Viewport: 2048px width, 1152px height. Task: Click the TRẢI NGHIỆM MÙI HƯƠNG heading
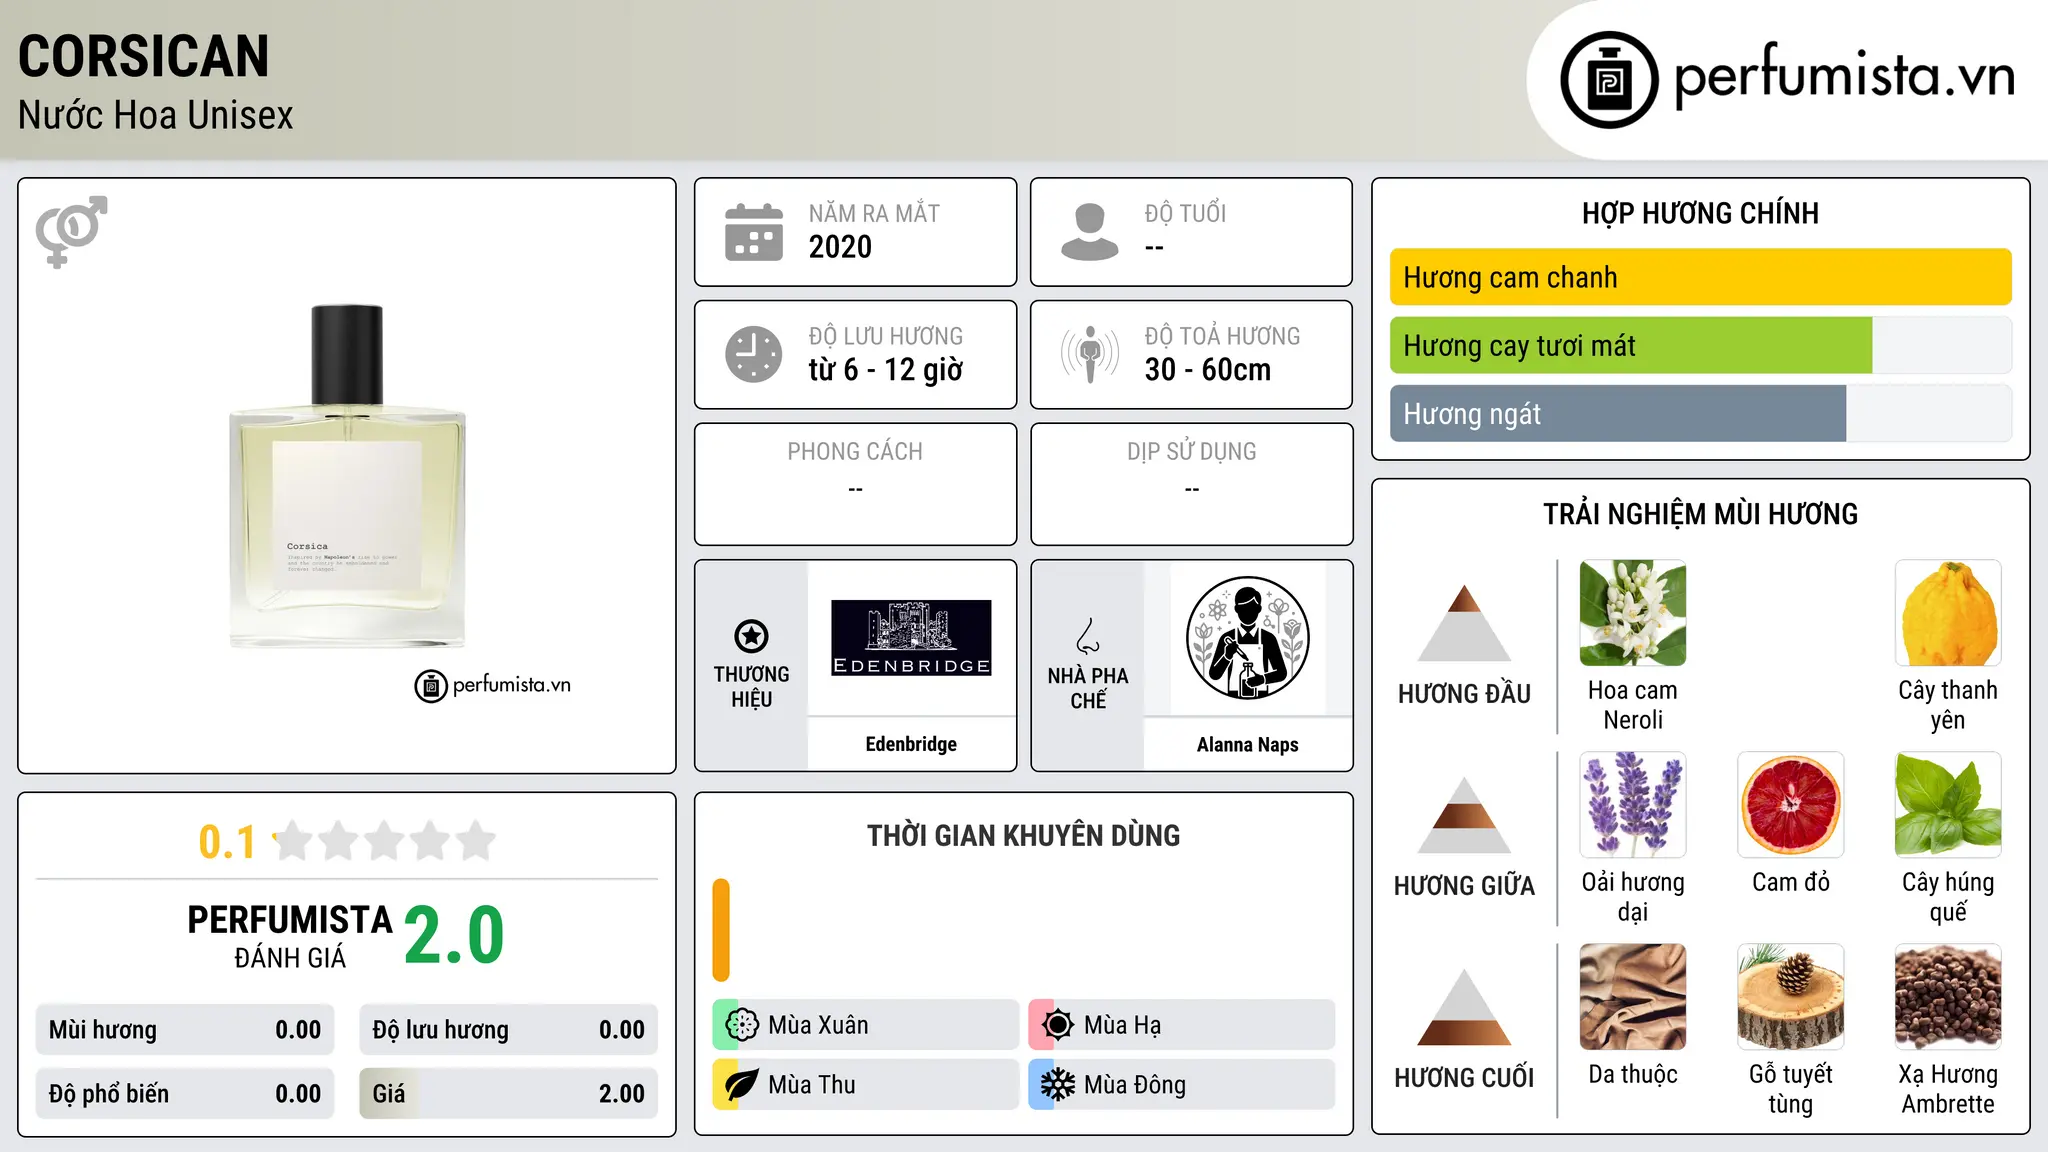click(x=1700, y=514)
